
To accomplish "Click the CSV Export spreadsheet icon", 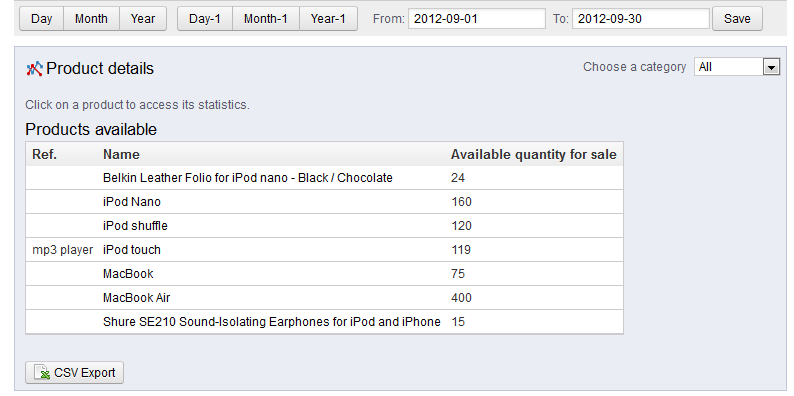I will tap(43, 373).
